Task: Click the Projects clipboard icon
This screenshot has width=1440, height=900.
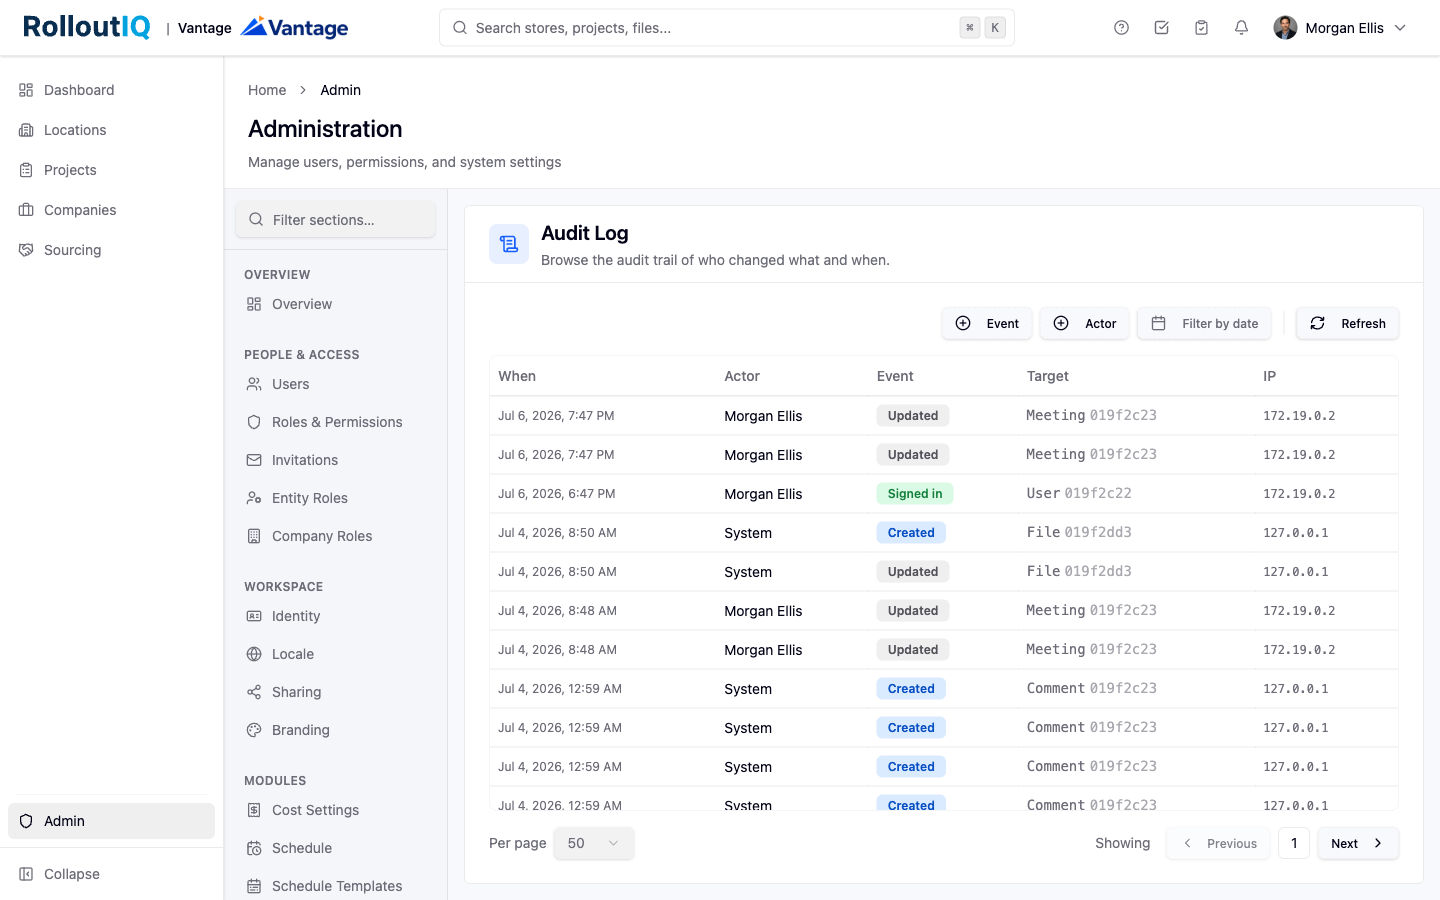Action: coord(26,170)
